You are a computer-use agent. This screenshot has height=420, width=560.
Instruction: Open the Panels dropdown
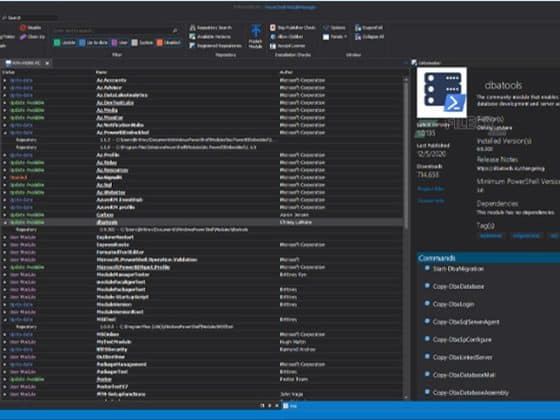click(x=335, y=37)
